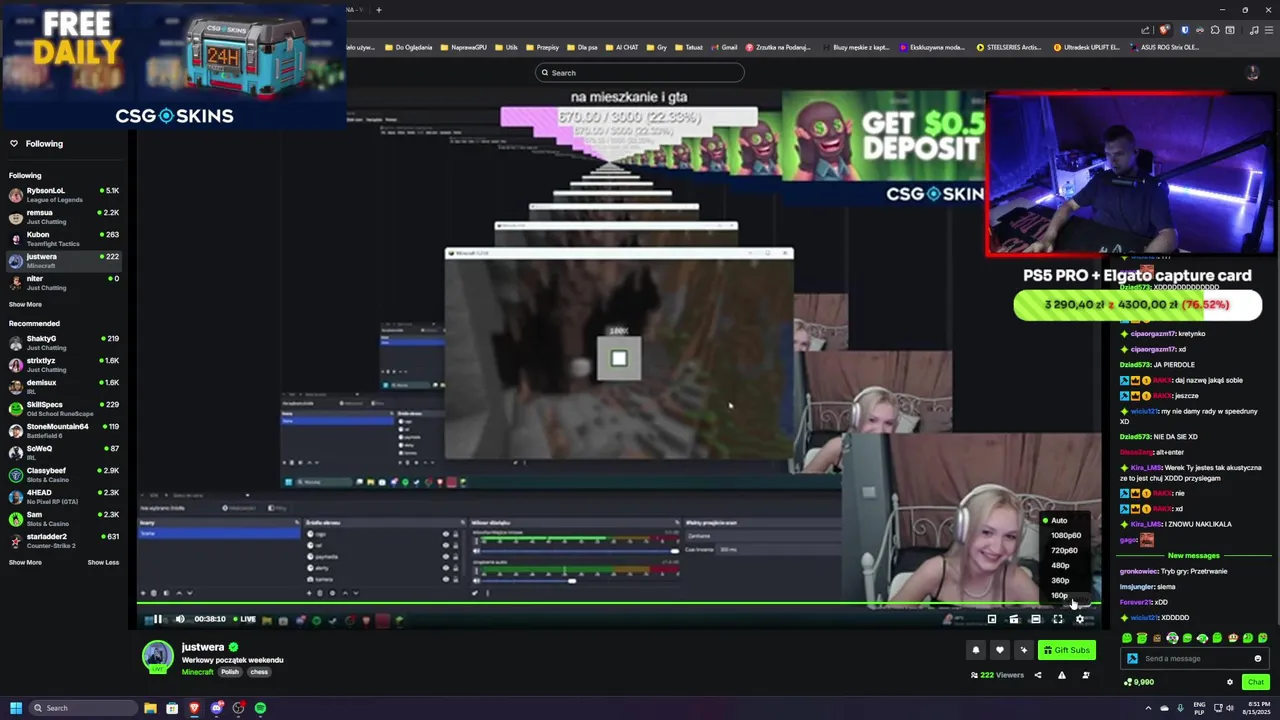Open Do Oglądania bookmarks folder
This screenshot has height=720, width=1280.
coord(409,47)
